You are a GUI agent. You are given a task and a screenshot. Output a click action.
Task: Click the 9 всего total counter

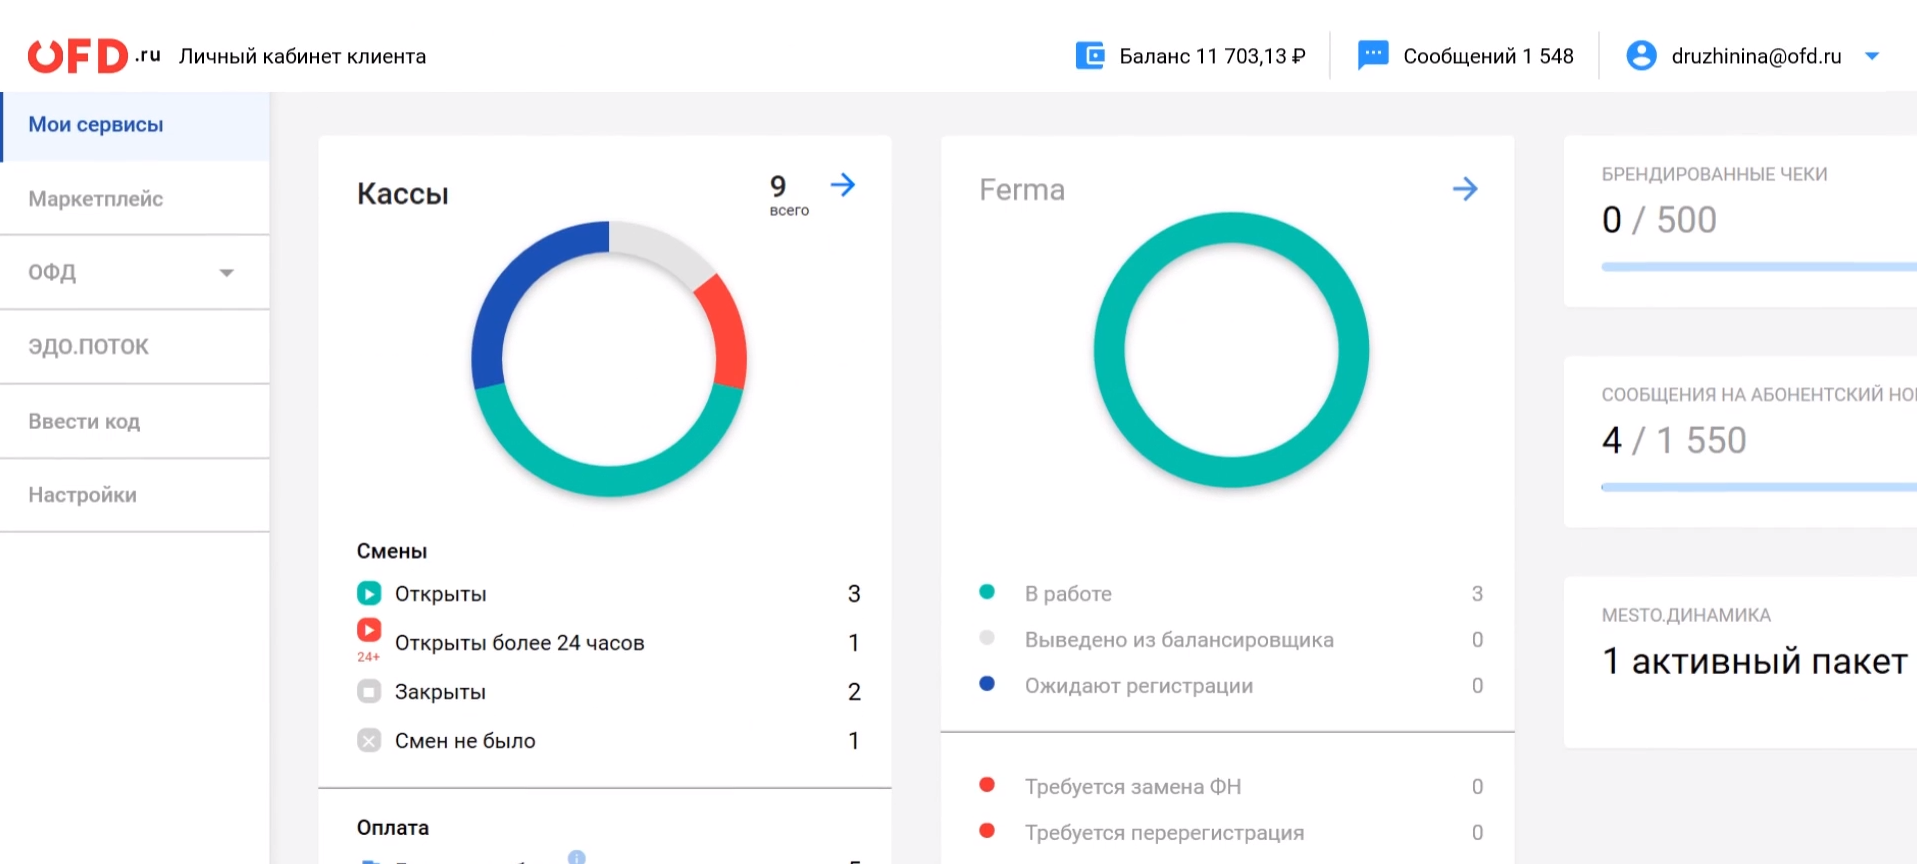(788, 194)
